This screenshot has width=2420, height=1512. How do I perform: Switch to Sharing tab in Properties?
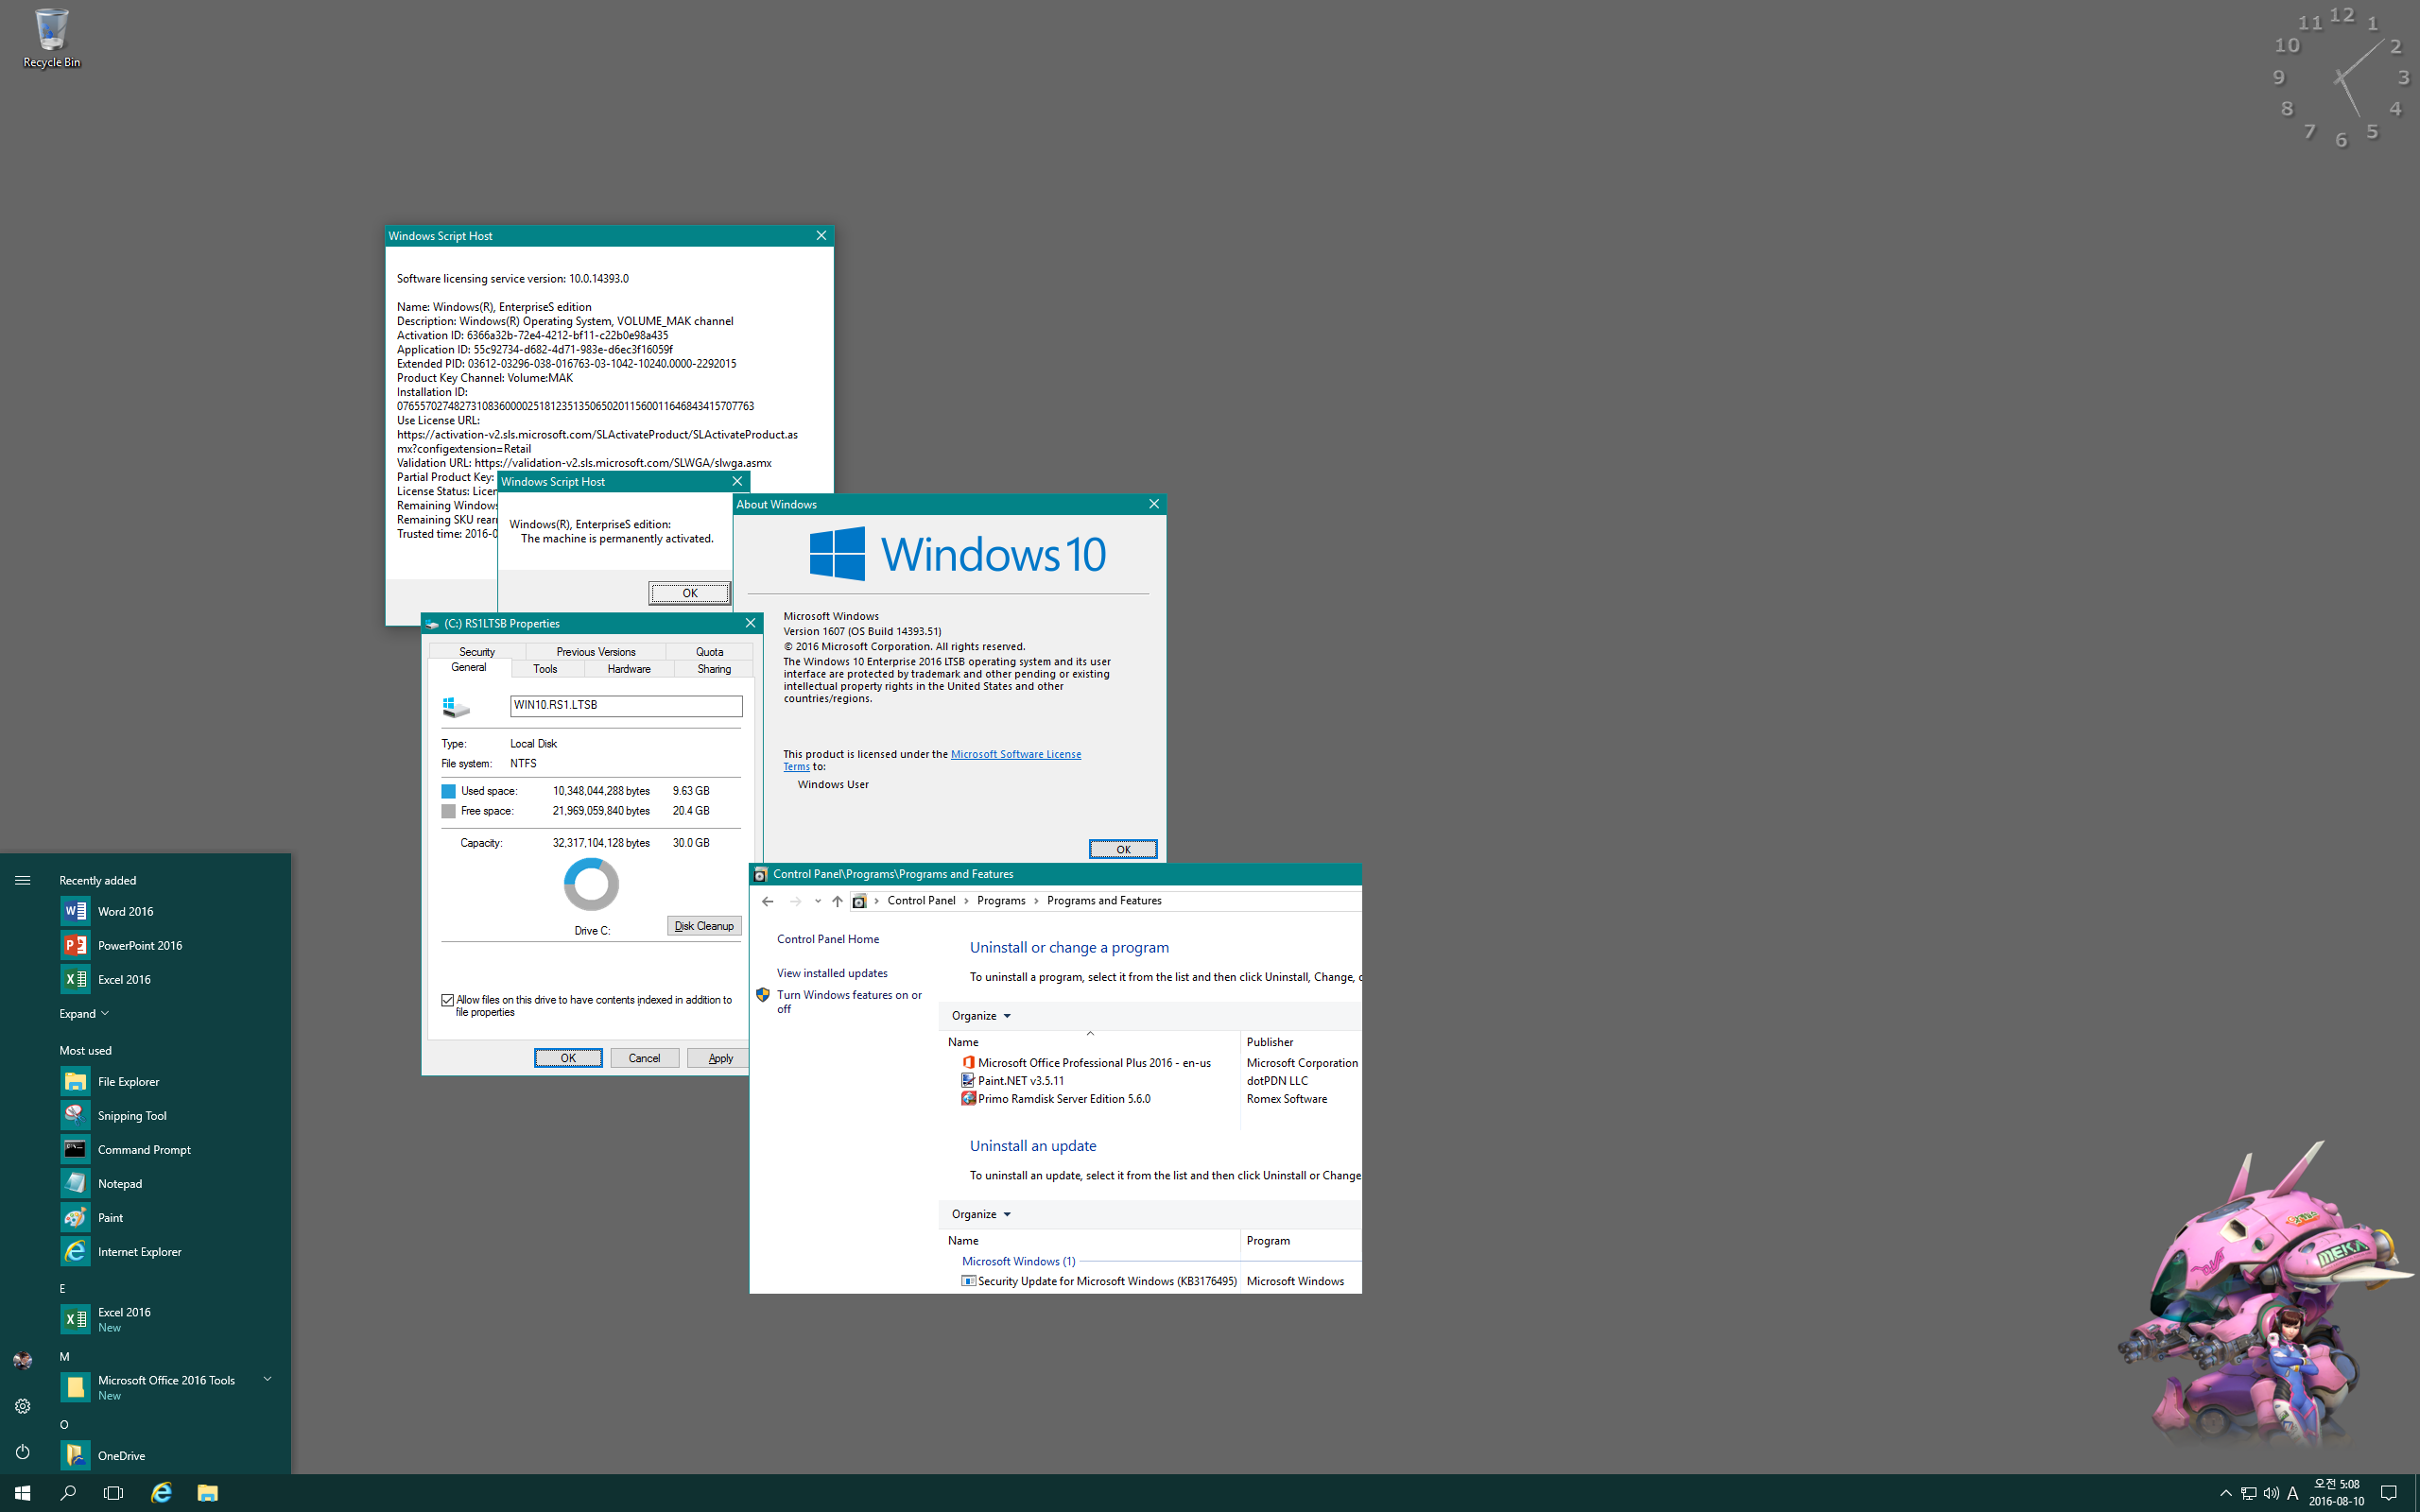point(714,669)
